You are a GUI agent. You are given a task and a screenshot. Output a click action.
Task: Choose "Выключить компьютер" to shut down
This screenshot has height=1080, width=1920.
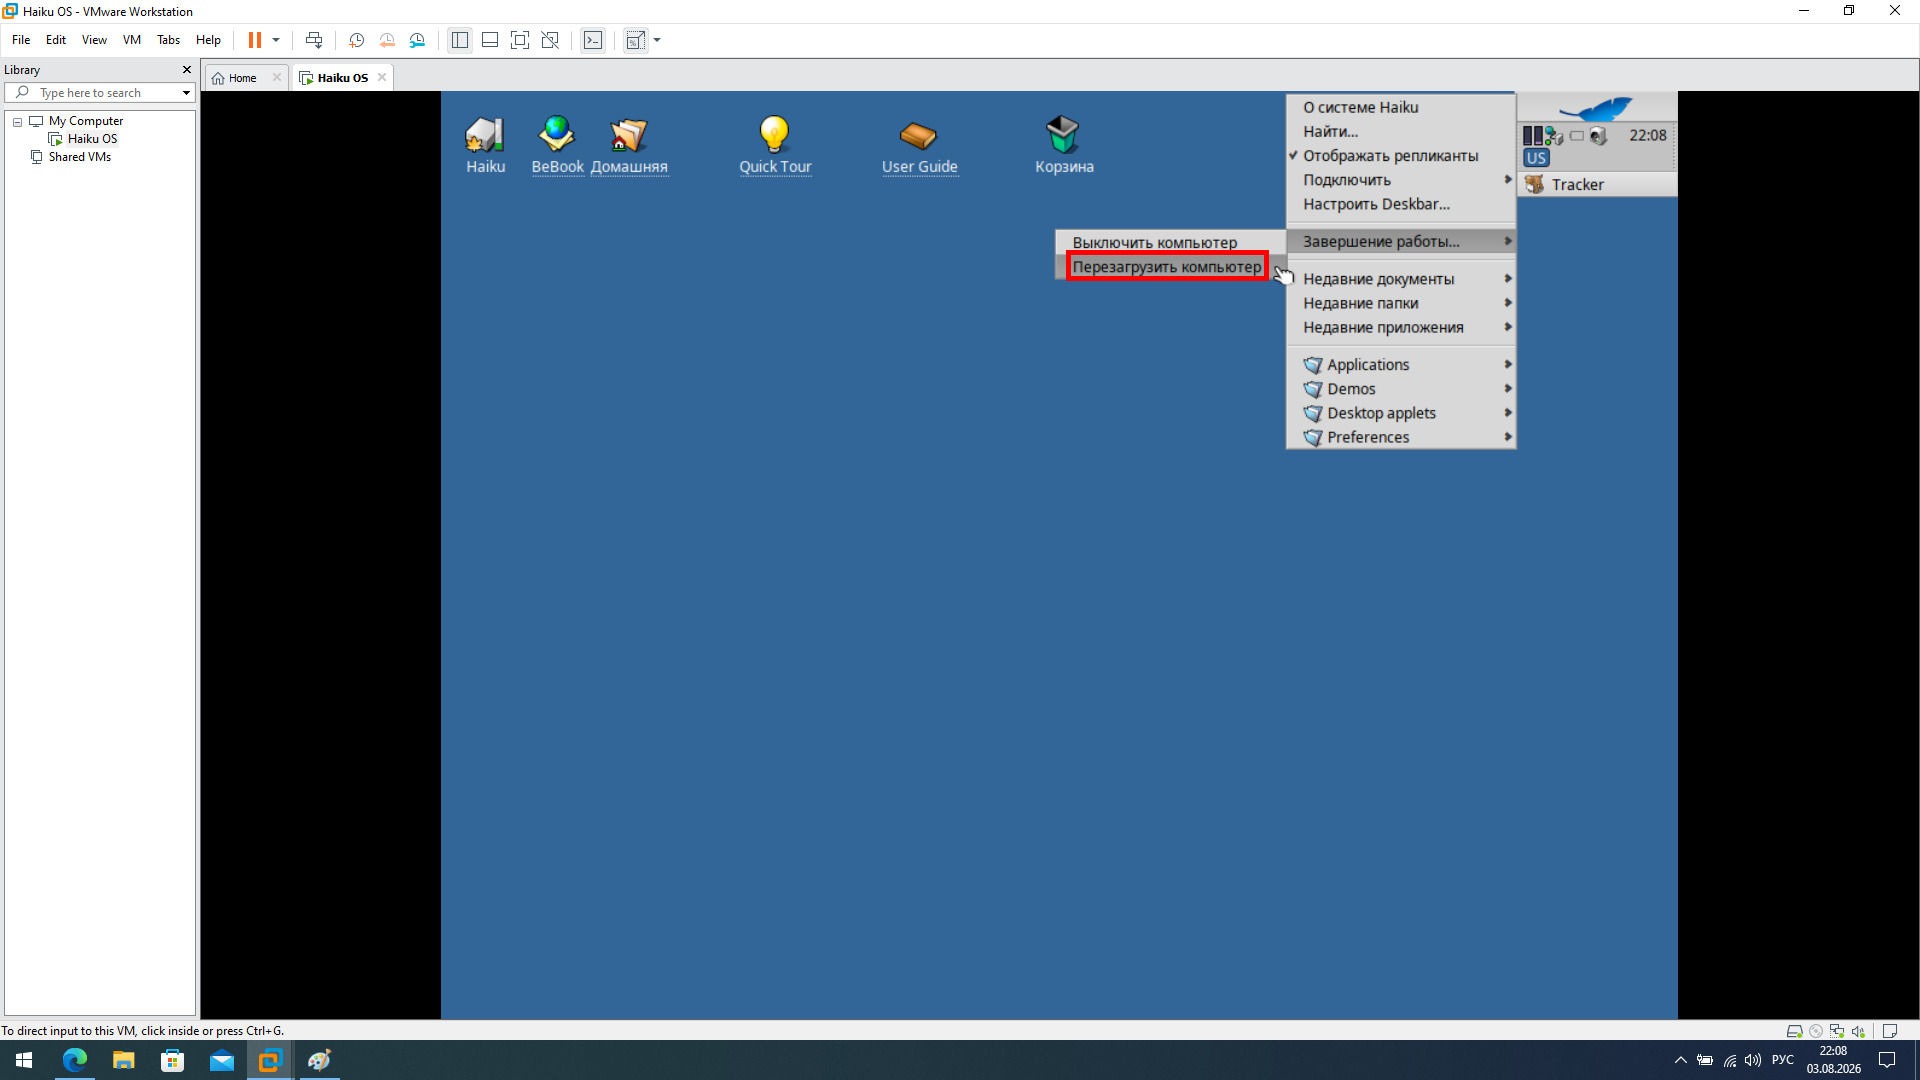[1170, 243]
